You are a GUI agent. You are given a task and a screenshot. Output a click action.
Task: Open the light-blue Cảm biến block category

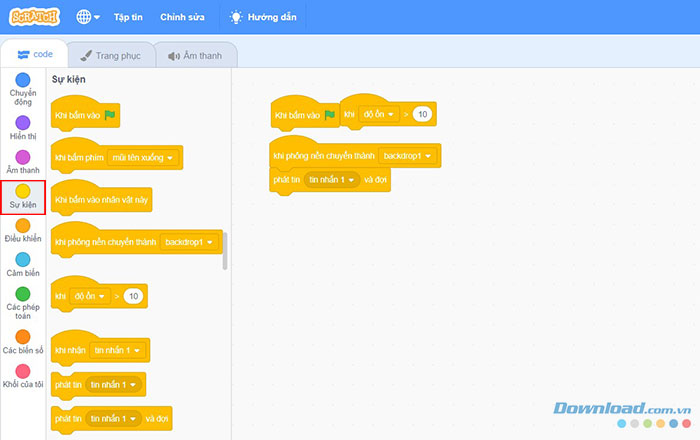(x=22, y=259)
